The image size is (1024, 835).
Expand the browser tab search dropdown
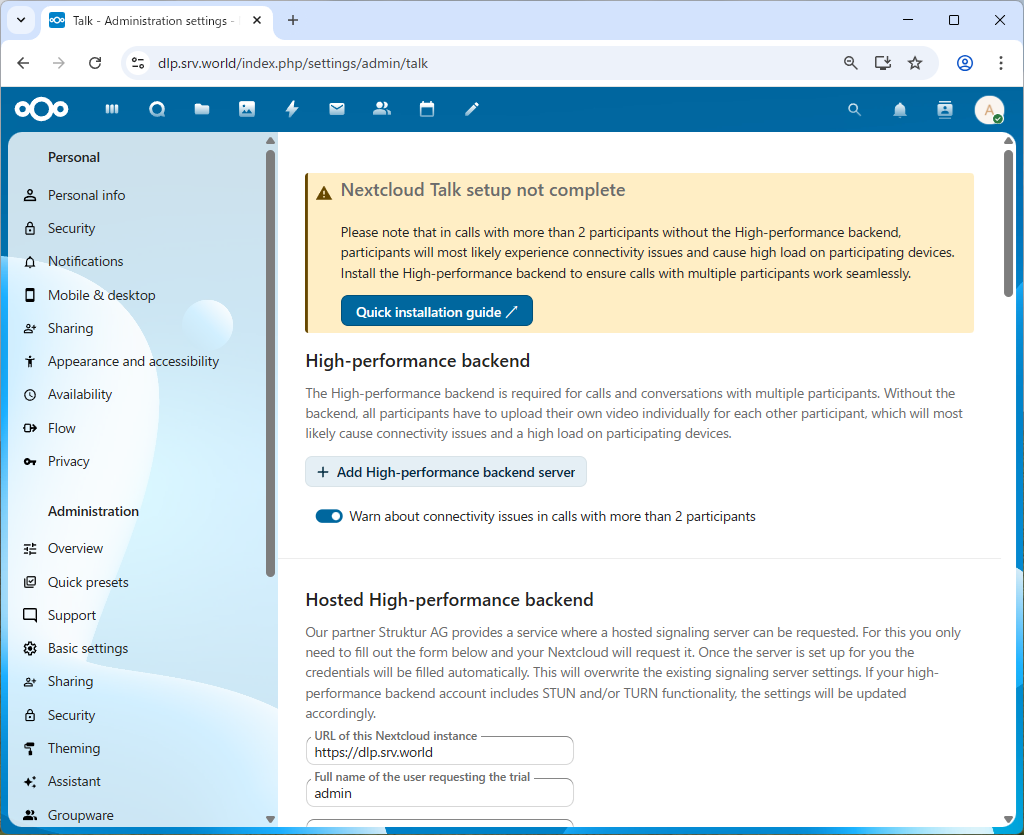click(x=21, y=20)
